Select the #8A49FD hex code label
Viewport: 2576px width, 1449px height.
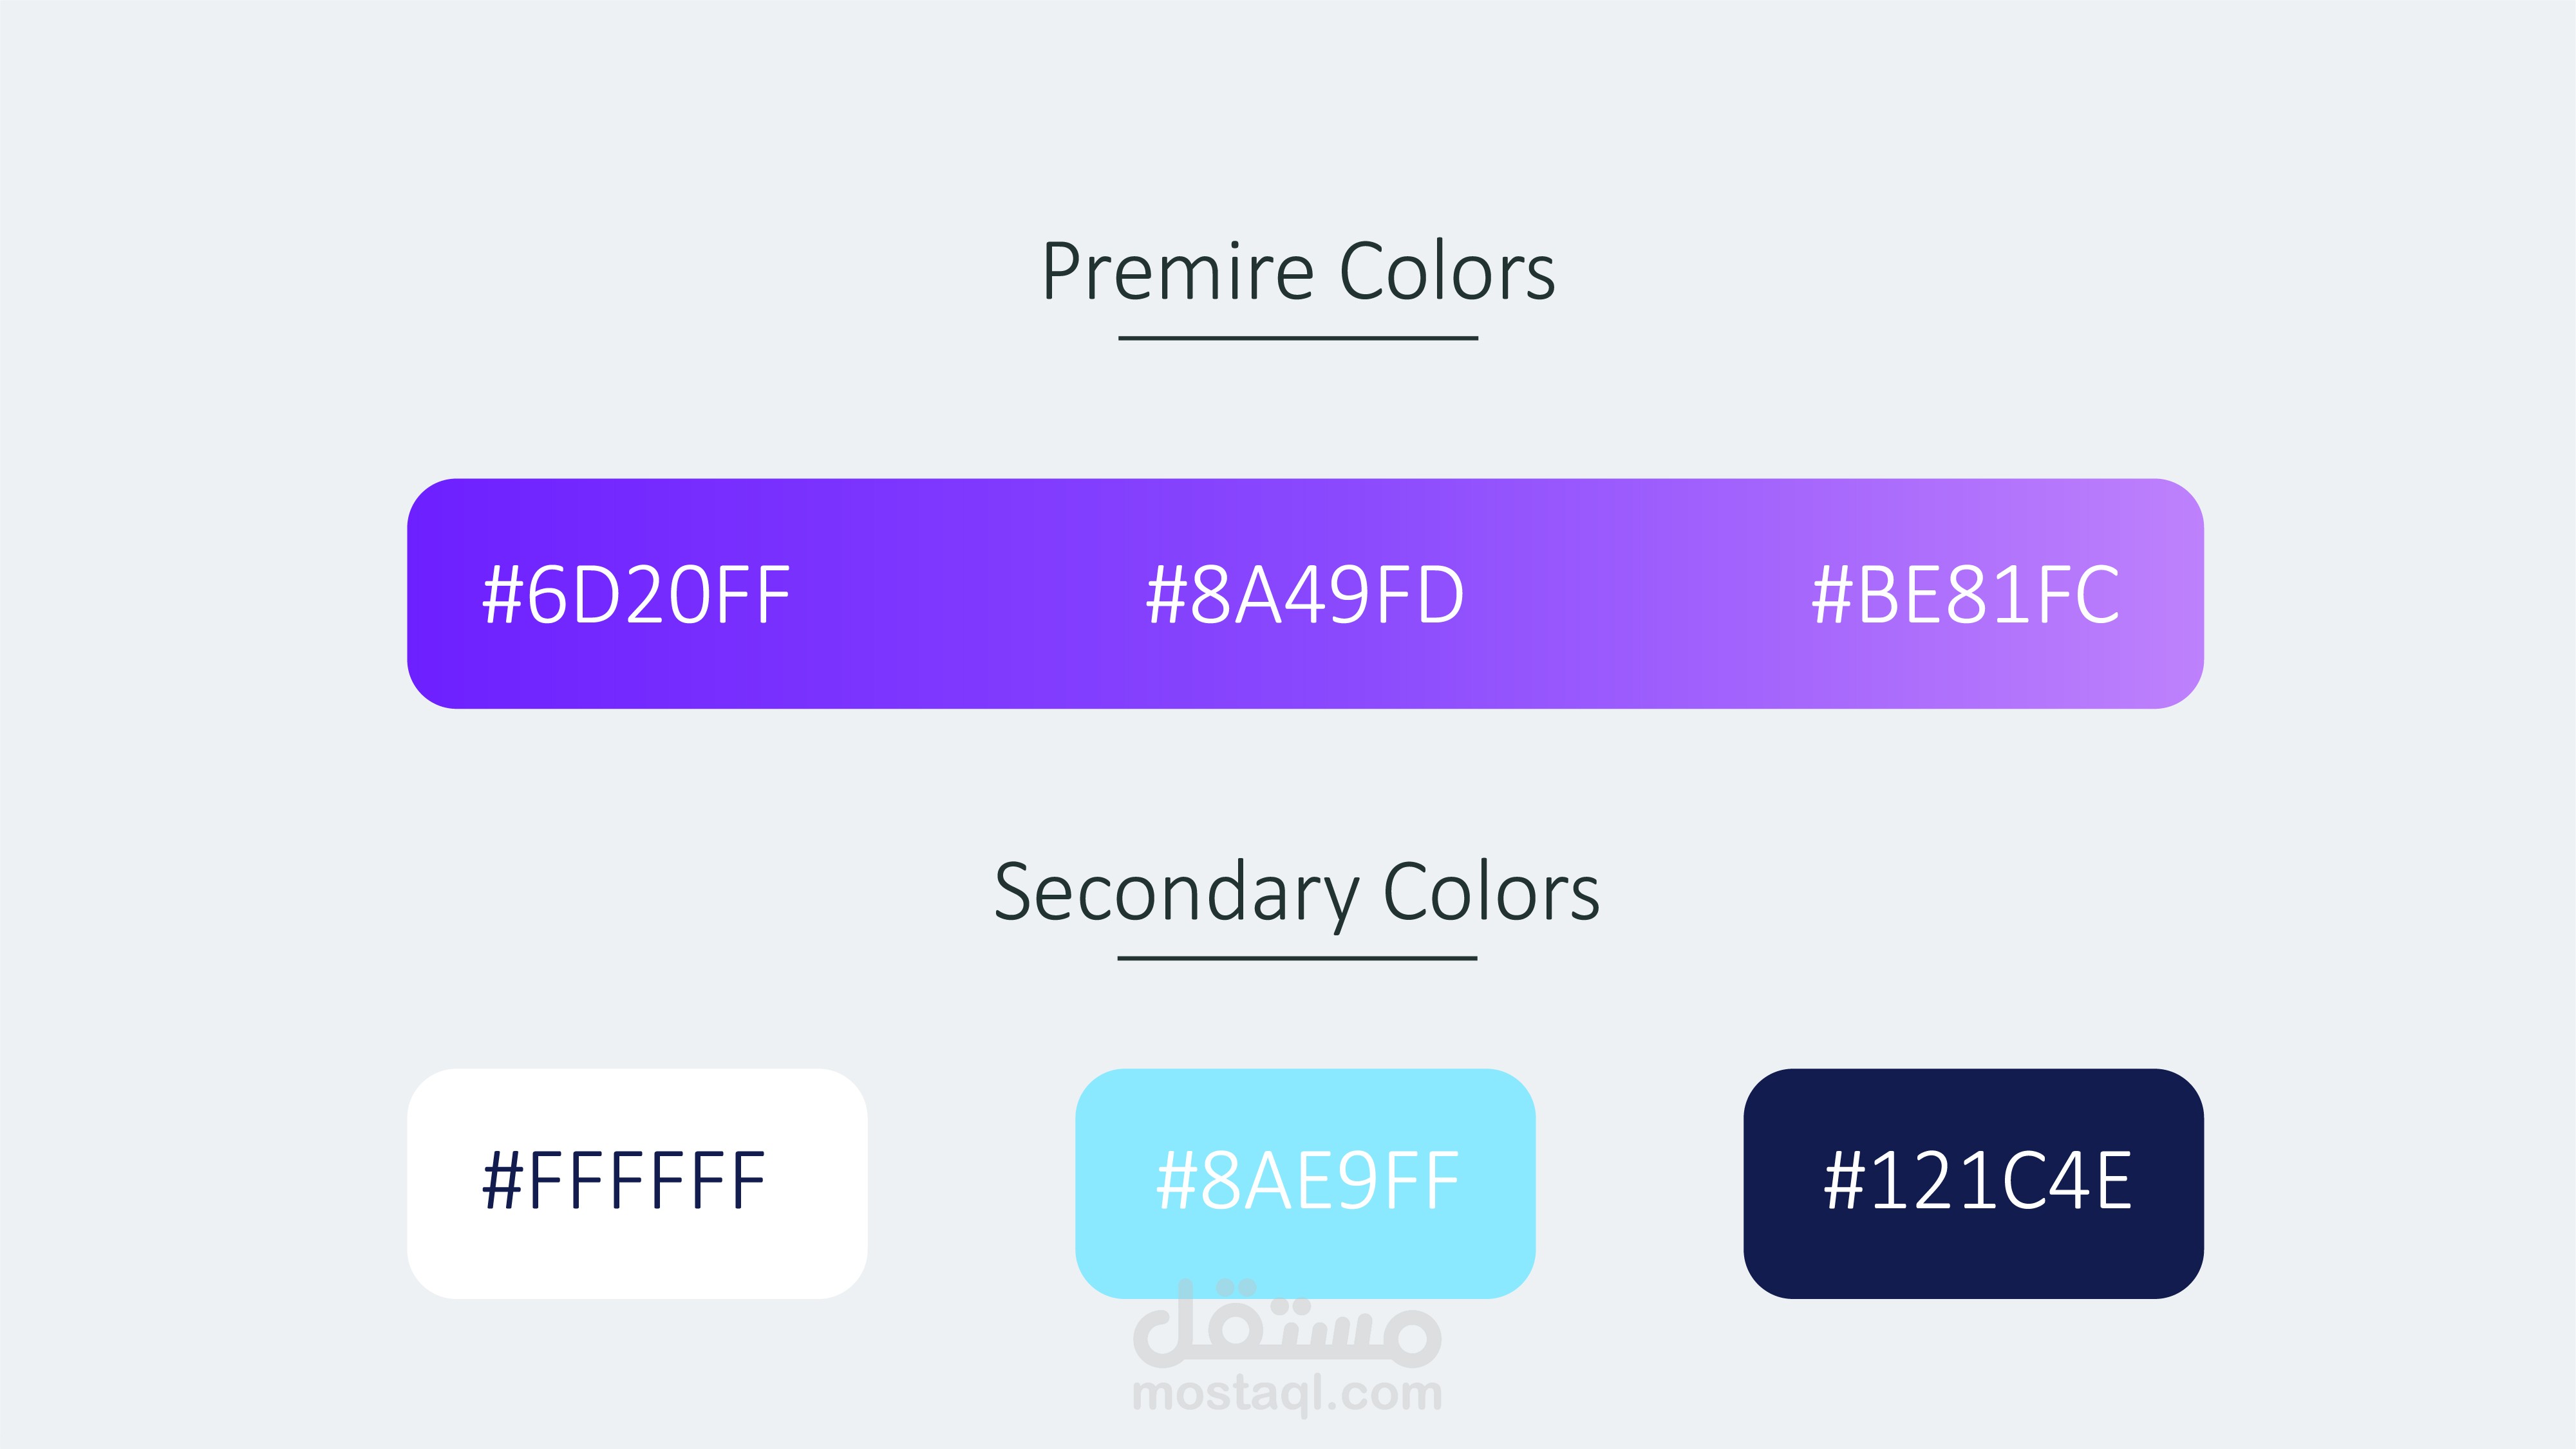pos(1304,595)
